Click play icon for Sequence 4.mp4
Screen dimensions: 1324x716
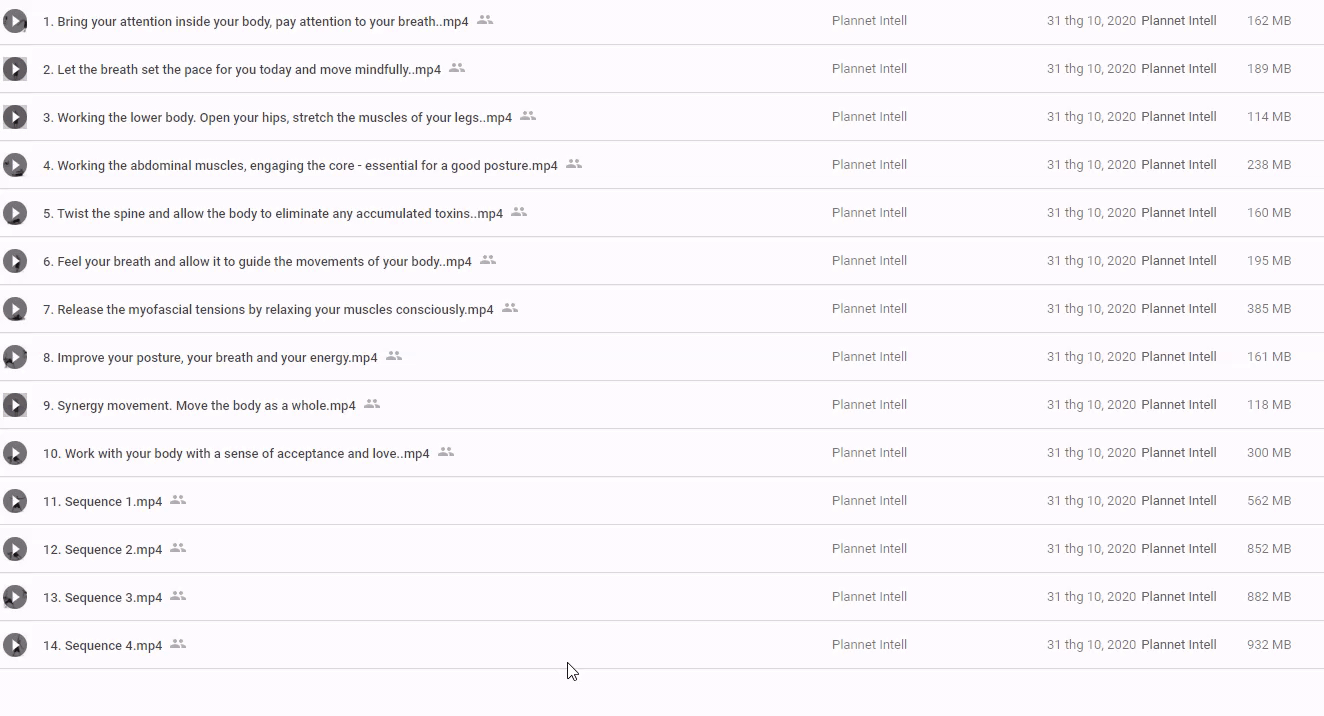[15, 645]
